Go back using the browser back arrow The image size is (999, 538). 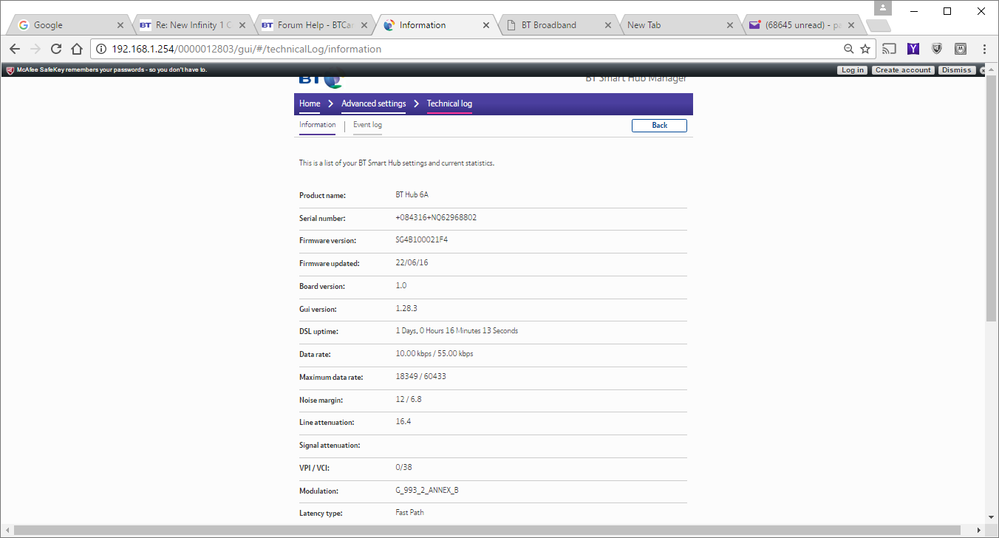pos(15,49)
